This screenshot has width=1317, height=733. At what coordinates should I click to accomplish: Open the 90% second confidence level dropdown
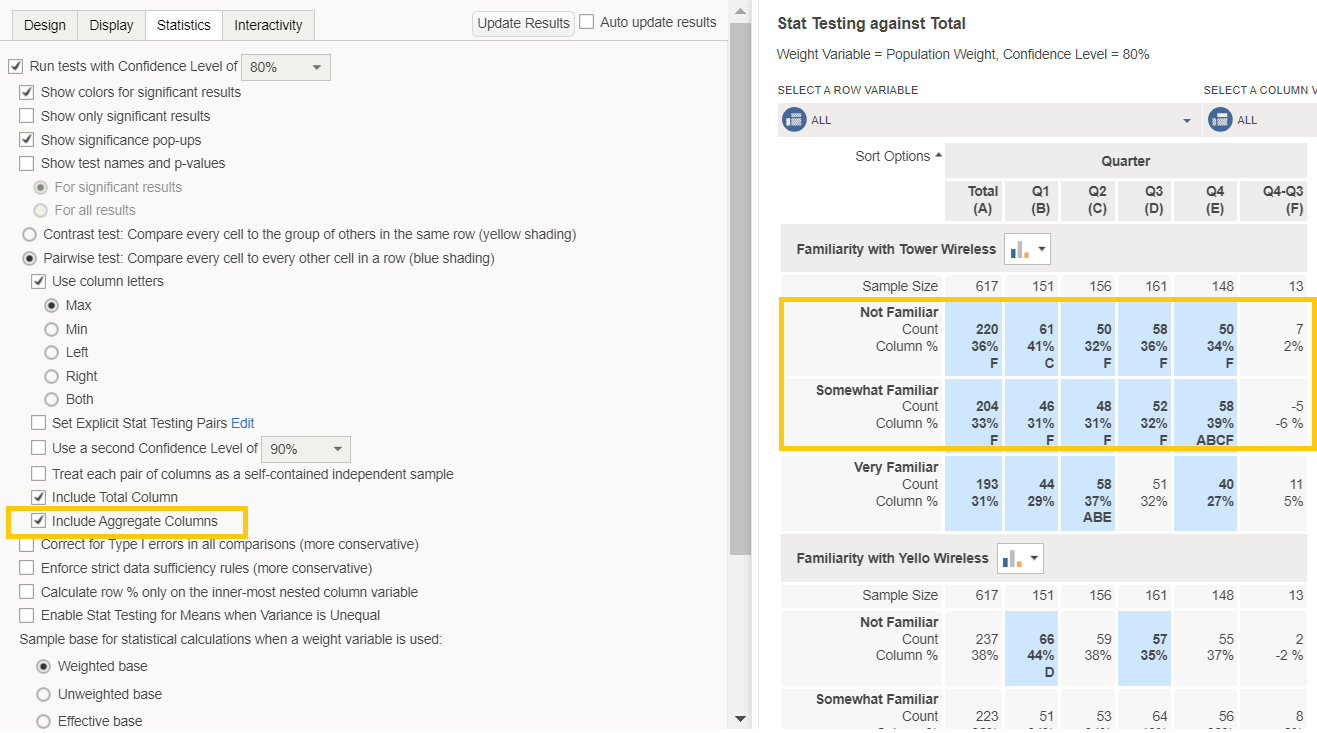(305, 449)
